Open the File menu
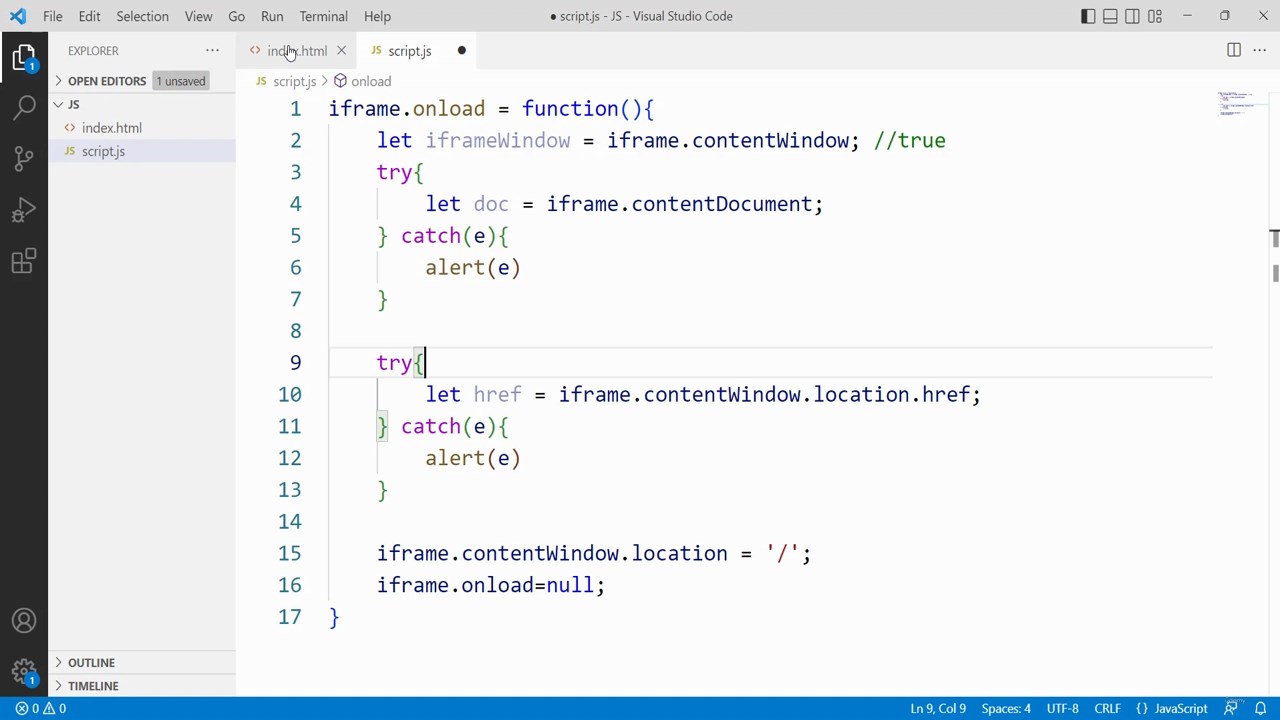This screenshot has height=720, width=1280. (53, 16)
